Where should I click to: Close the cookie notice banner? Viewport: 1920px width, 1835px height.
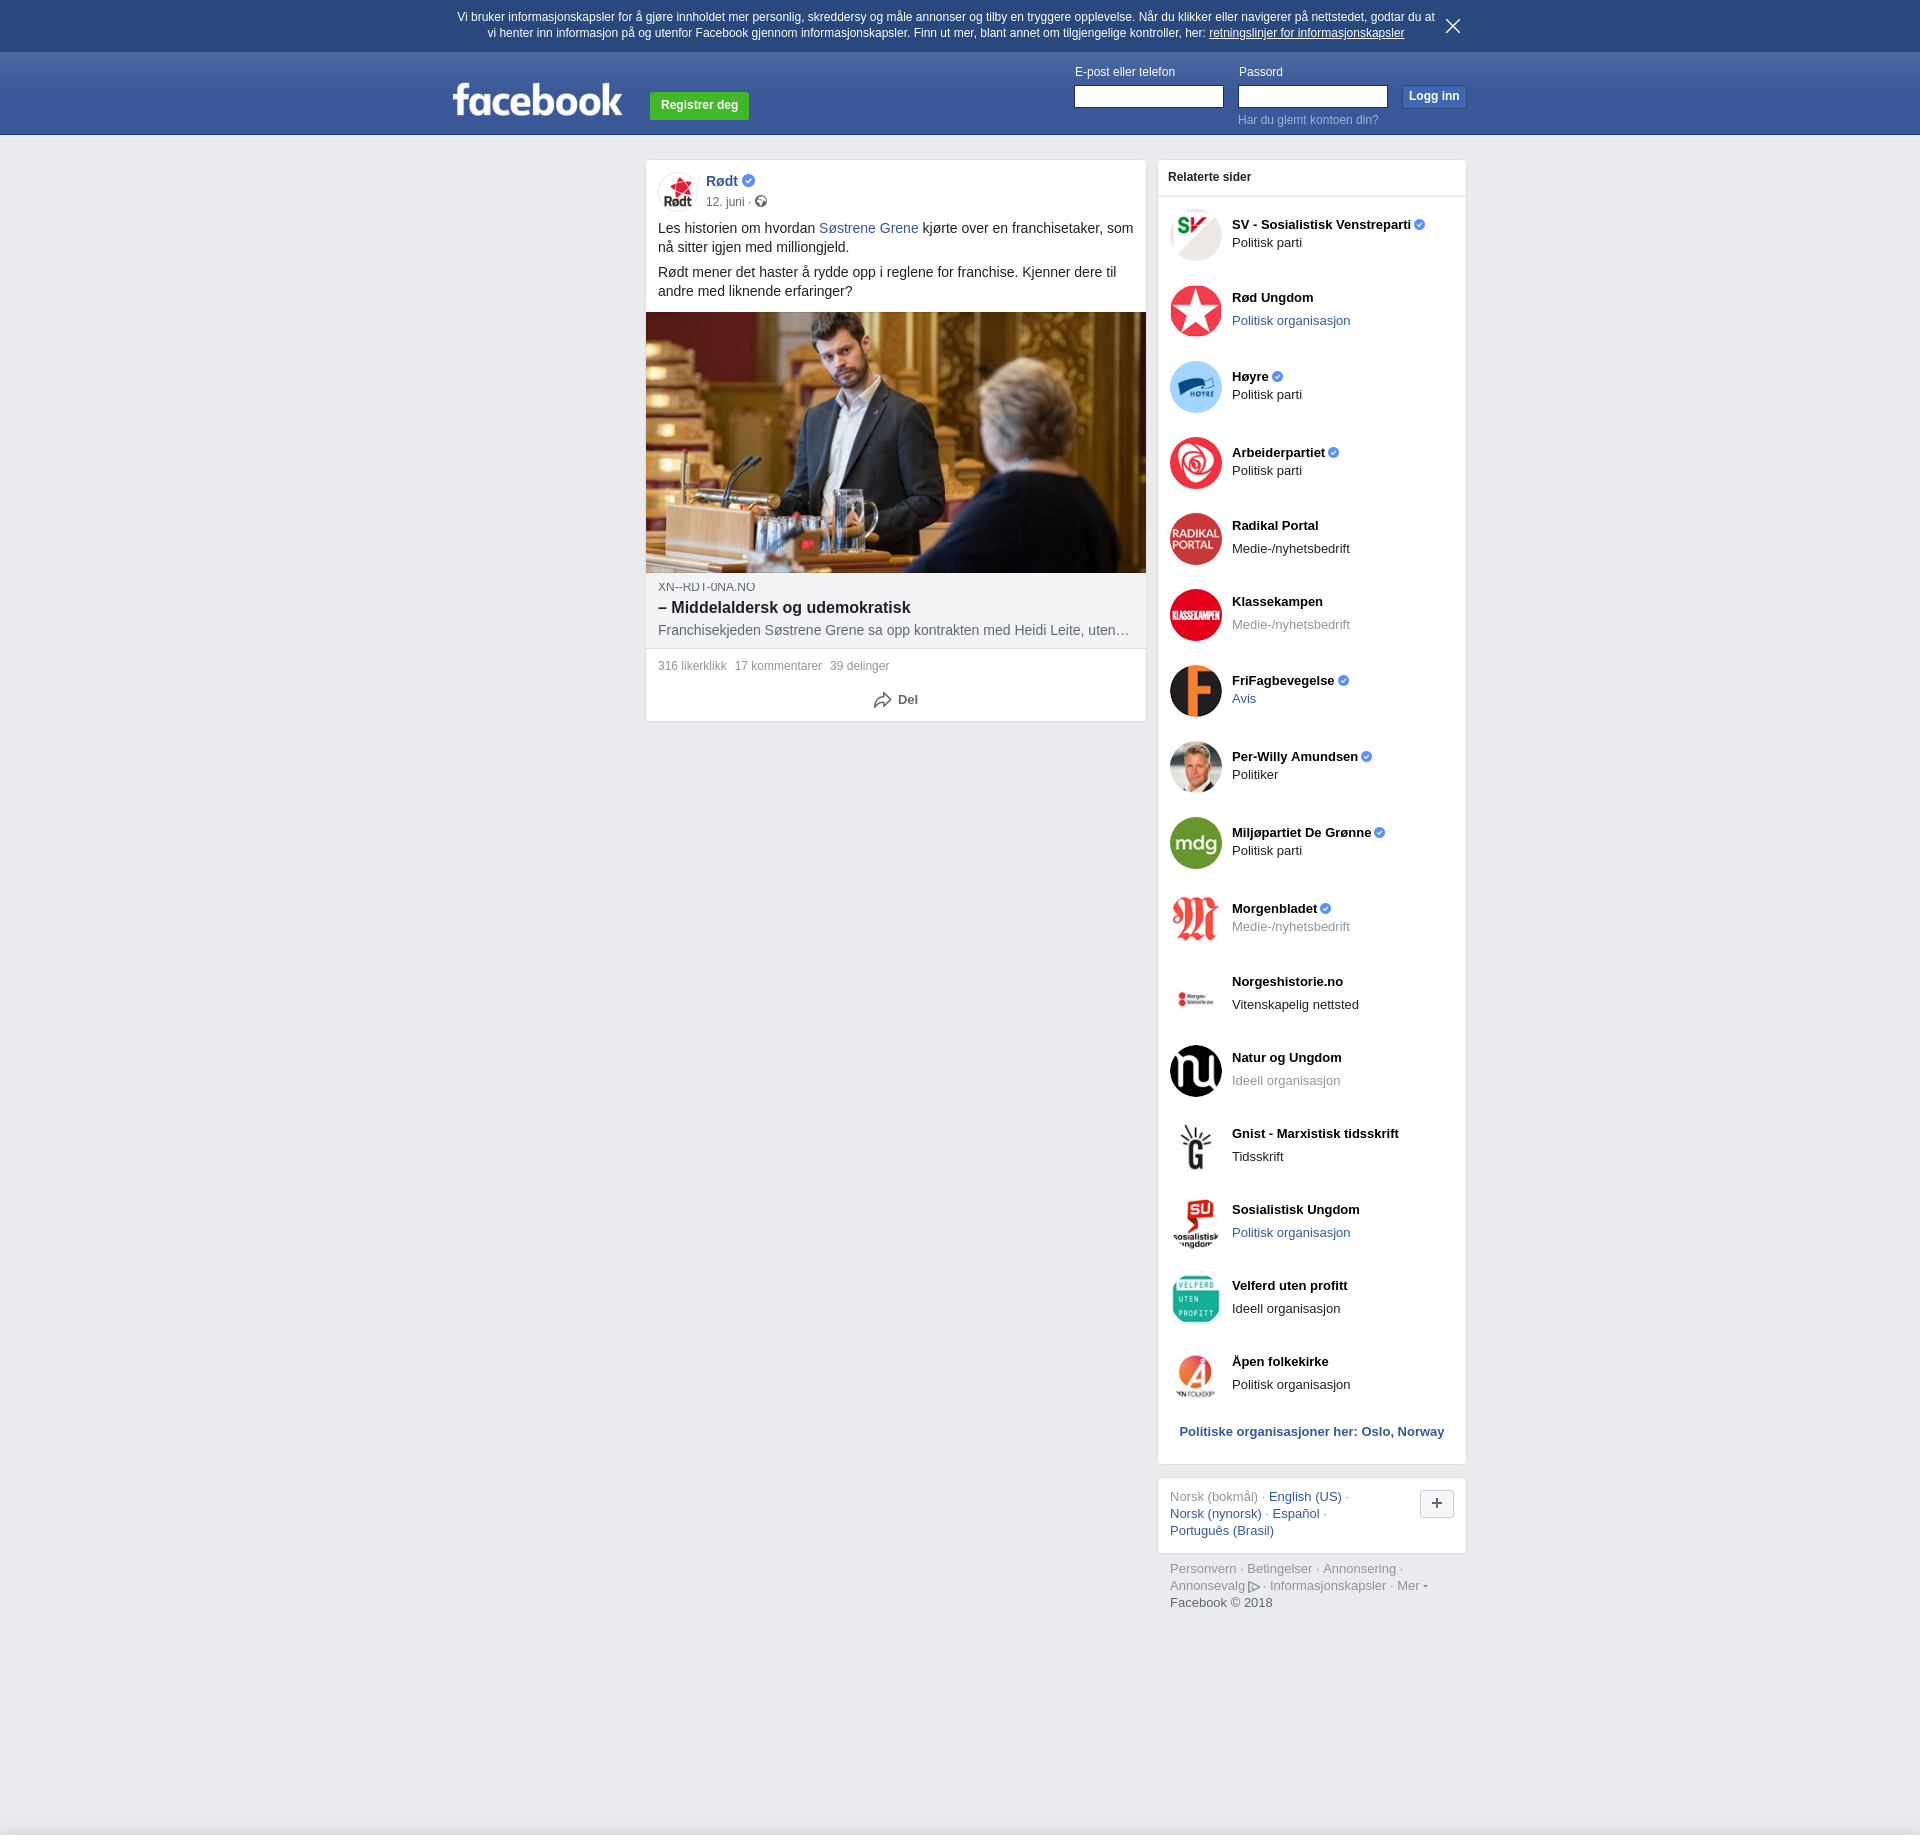click(1452, 26)
